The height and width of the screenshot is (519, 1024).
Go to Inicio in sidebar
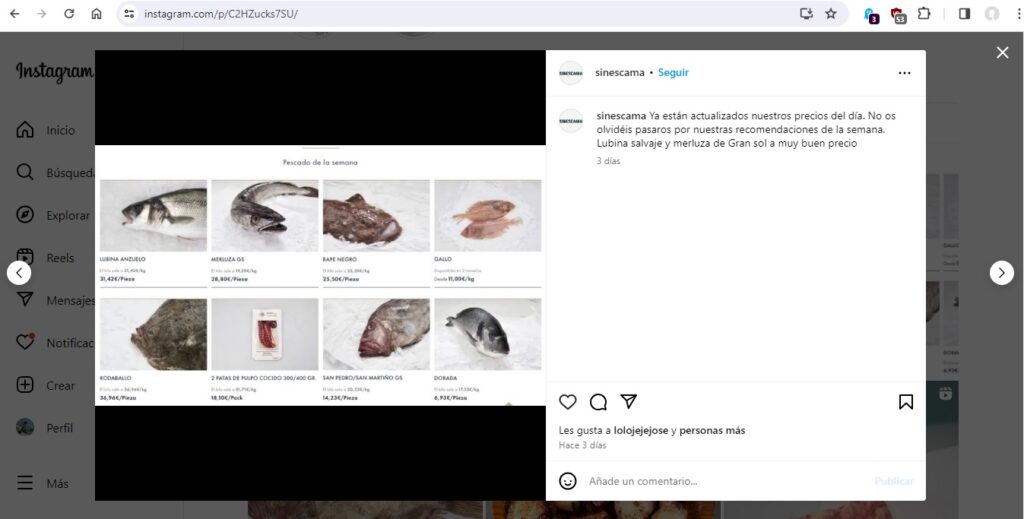[x=46, y=130]
